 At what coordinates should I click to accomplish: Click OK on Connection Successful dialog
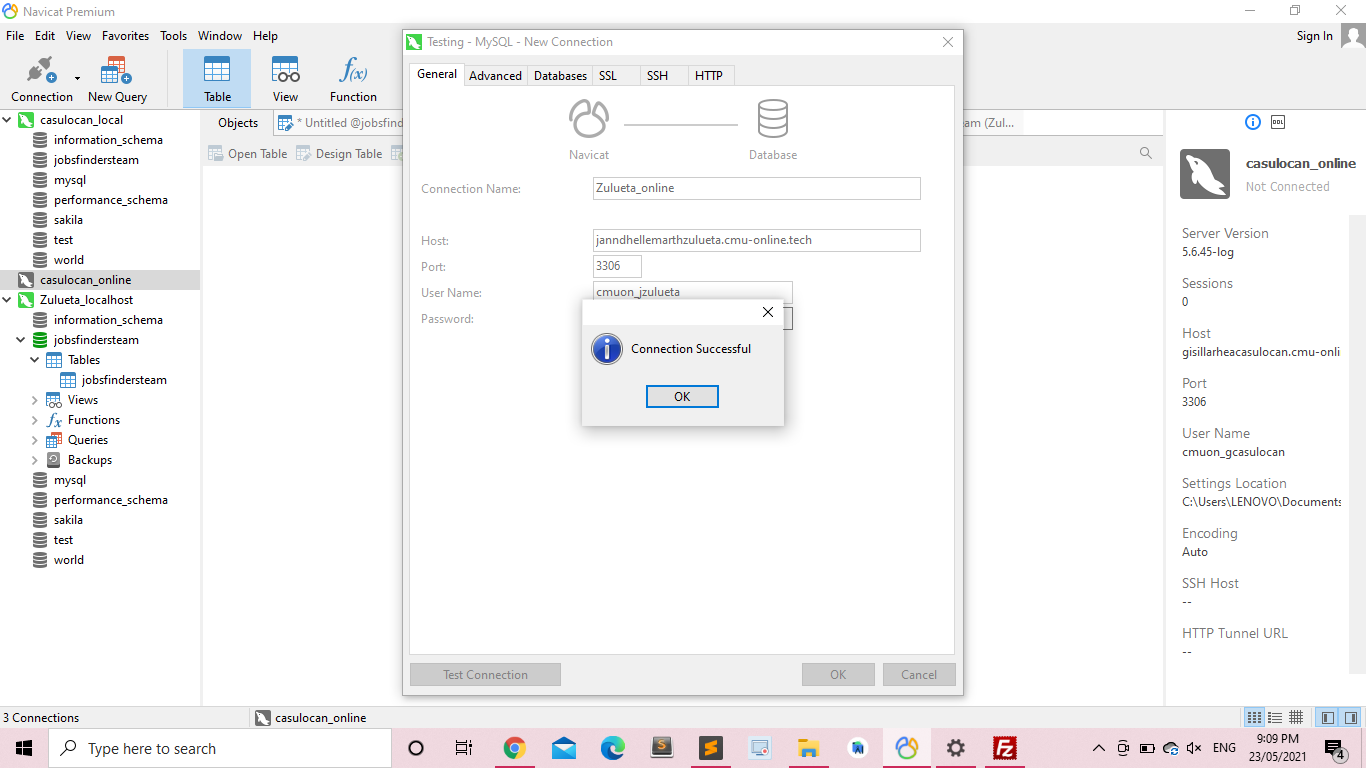click(x=682, y=397)
